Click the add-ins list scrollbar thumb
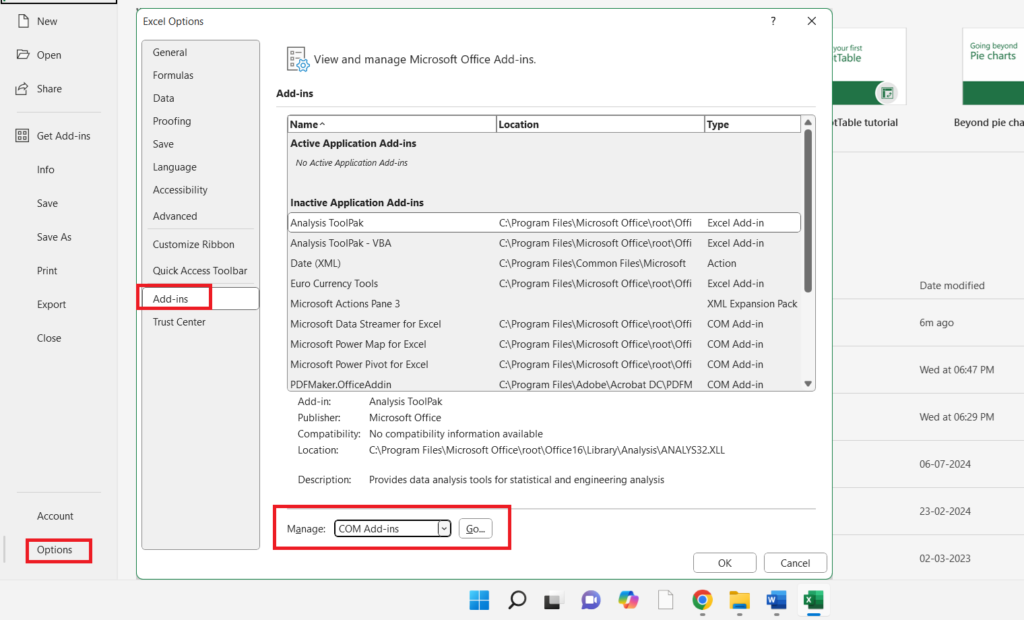The width and height of the screenshot is (1024, 620). click(808, 210)
